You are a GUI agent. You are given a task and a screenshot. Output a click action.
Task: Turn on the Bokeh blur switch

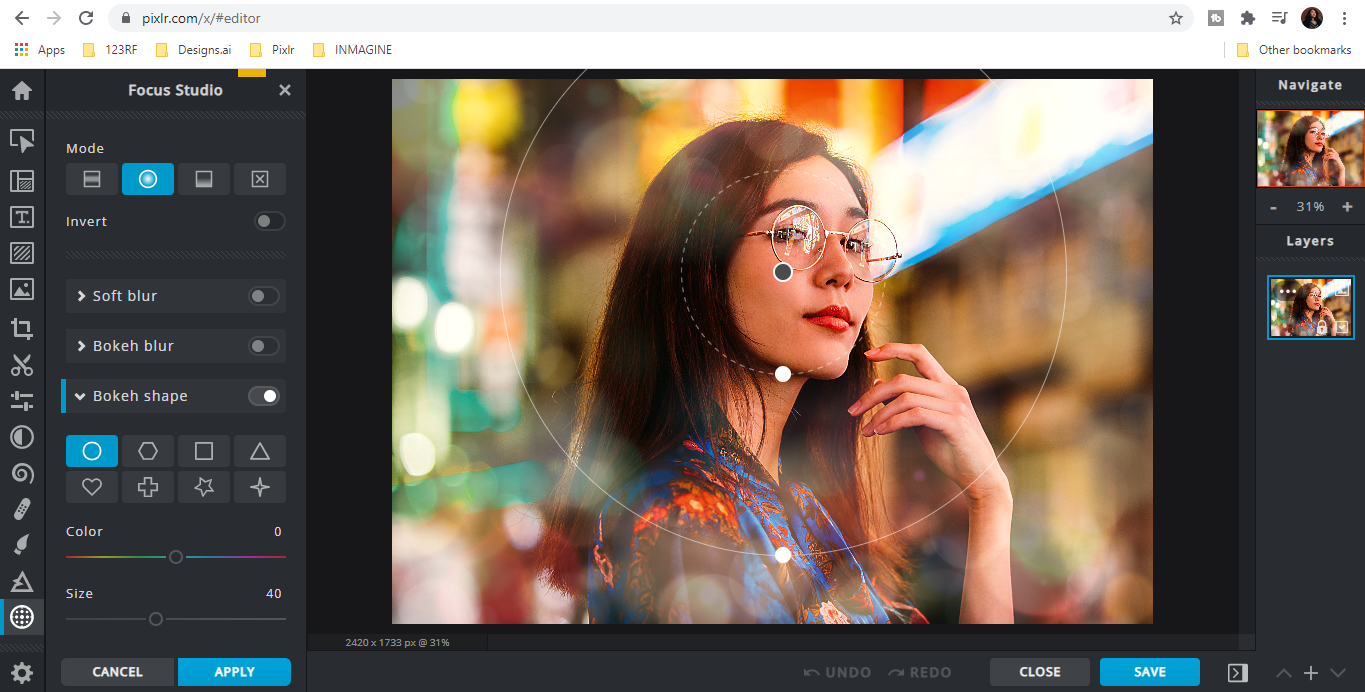[x=264, y=346]
